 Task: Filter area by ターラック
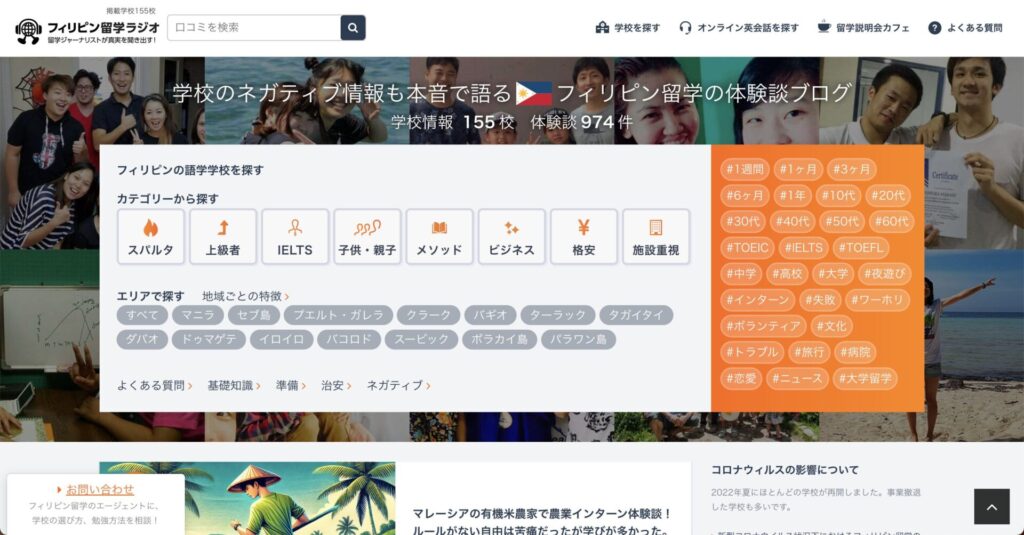(558, 315)
